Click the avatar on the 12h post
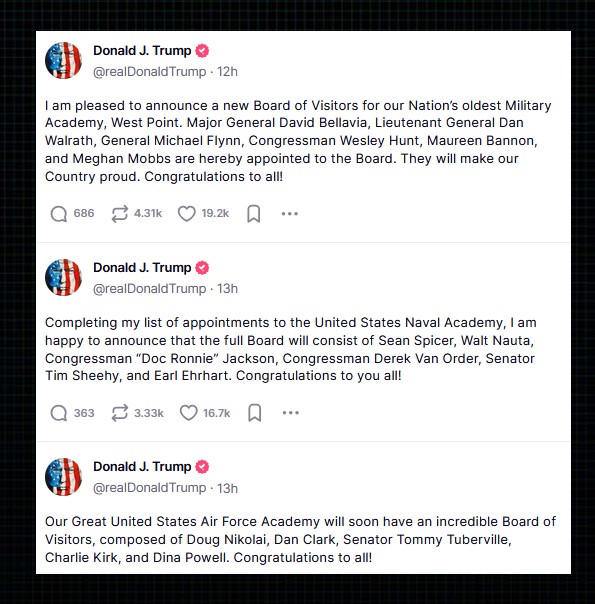Viewport: 595px width, 604px height. tap(63, 60)
